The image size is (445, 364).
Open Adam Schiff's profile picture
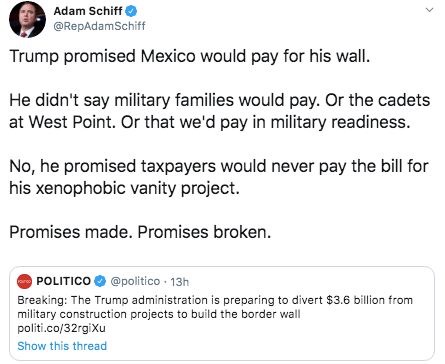click(x=27, y=19)
